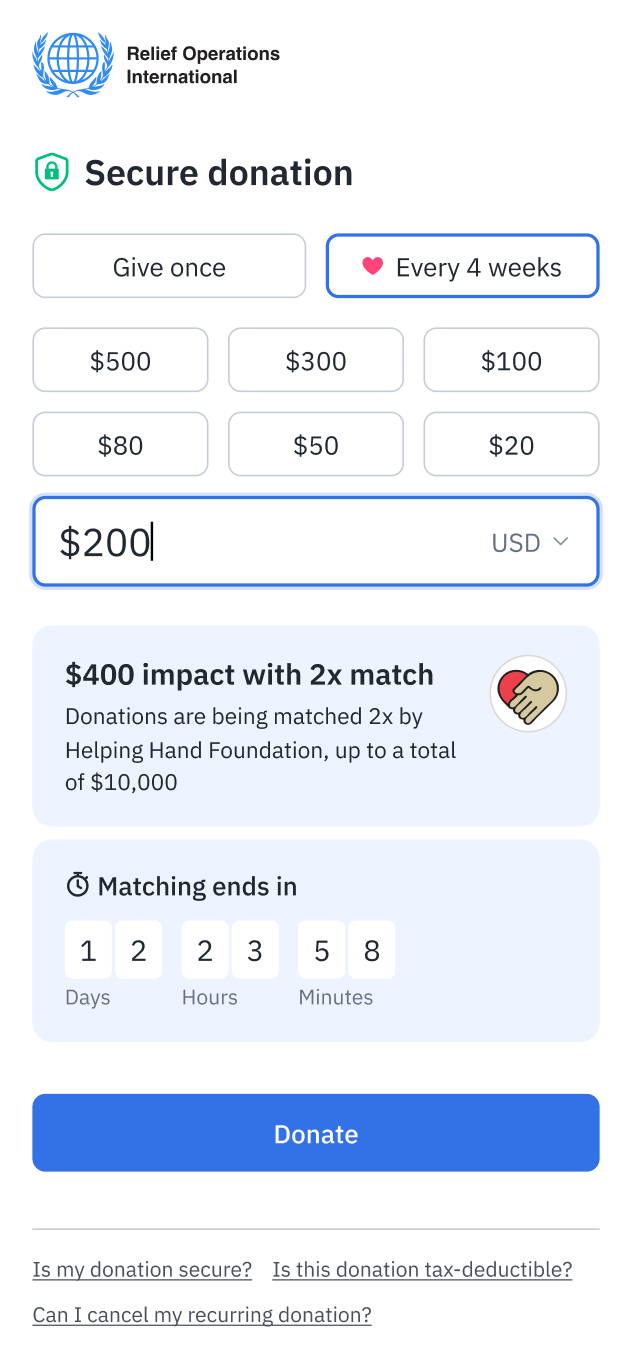632x1360 pixels.
Task: Open the USD currency dropdown
Action: coord(529,542)
